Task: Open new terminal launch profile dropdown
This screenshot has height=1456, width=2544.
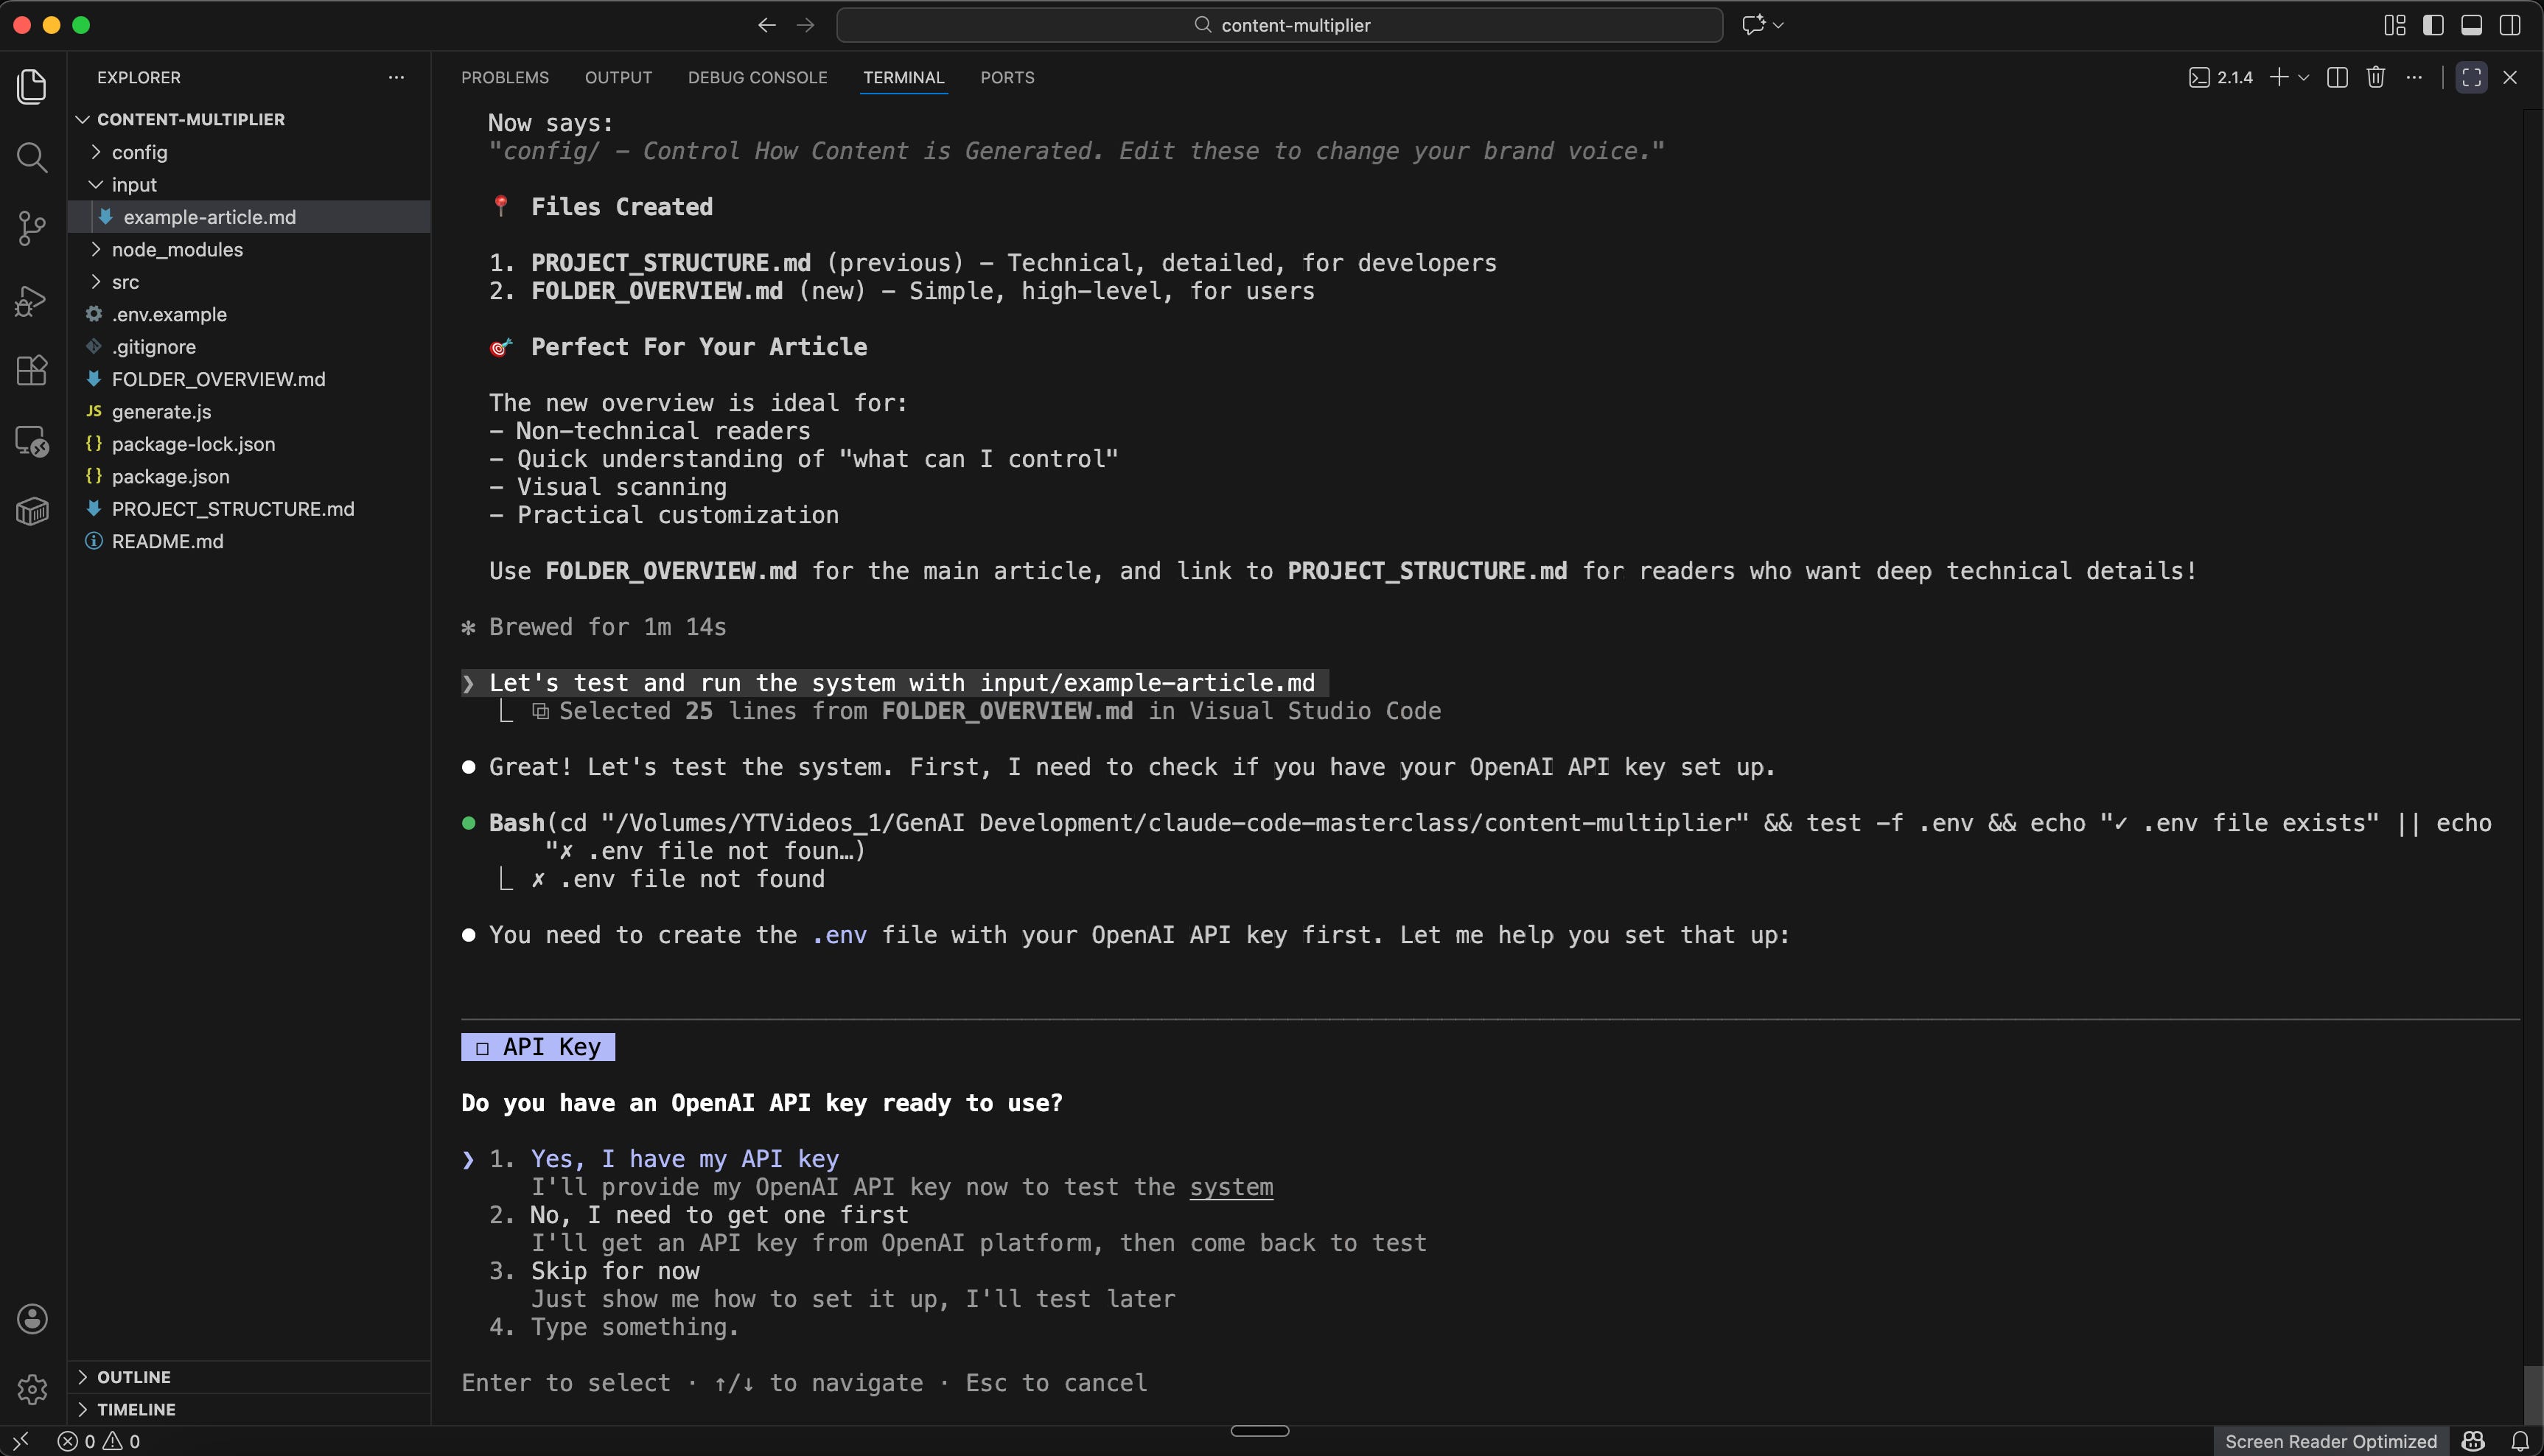Action: click(2304, 77)
